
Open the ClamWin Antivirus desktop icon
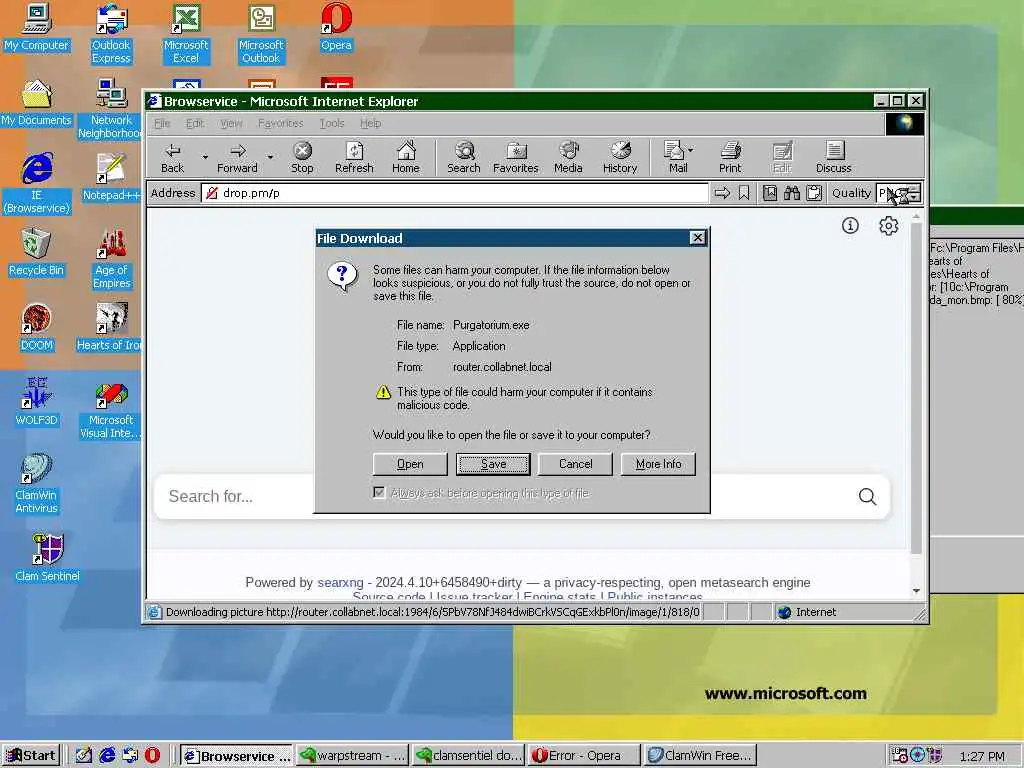coord(37,483)
